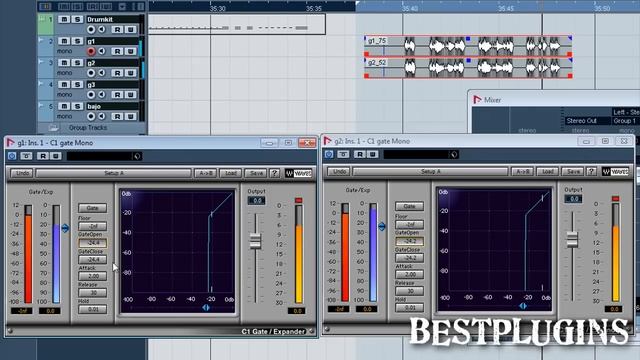The image size is (640, 360).
Task: Click threshold arrow marker in g1 plugin
Action: (65, 228)
